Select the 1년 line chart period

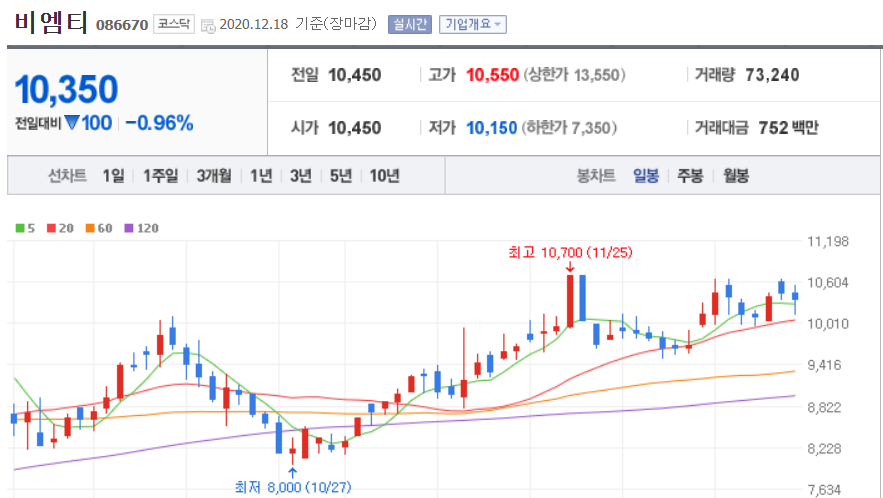click(x=261, y=176)
